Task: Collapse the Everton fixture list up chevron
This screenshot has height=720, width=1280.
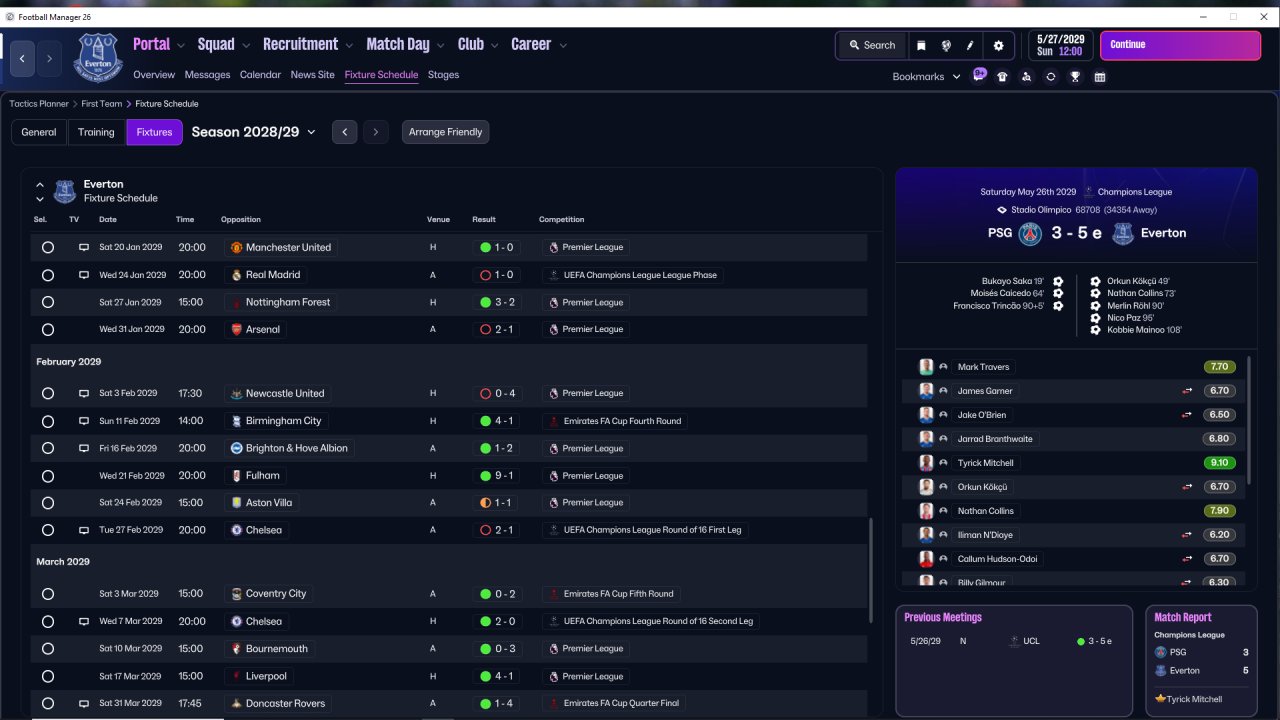Action: (40, 185)
